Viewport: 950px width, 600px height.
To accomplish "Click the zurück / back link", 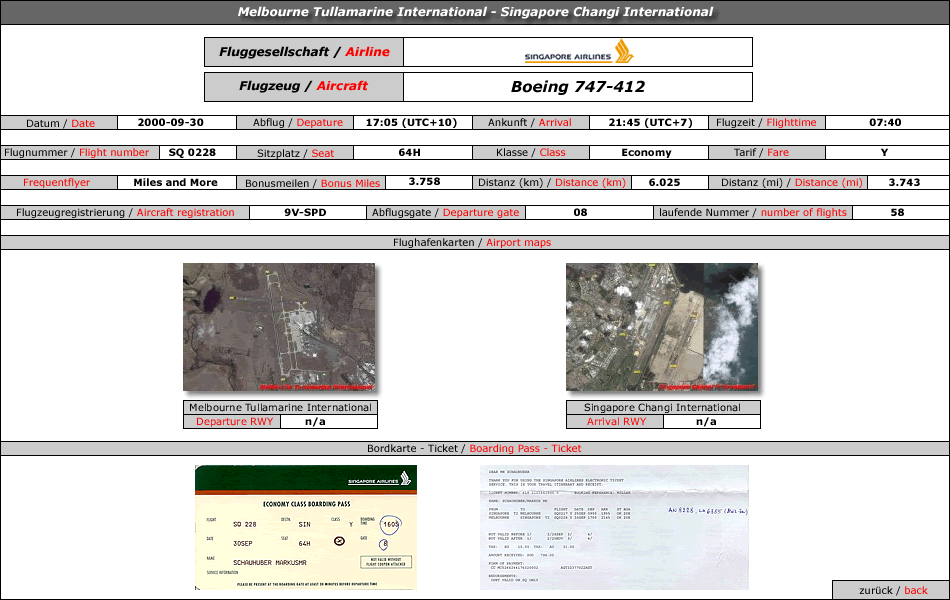I will (892, 590).
